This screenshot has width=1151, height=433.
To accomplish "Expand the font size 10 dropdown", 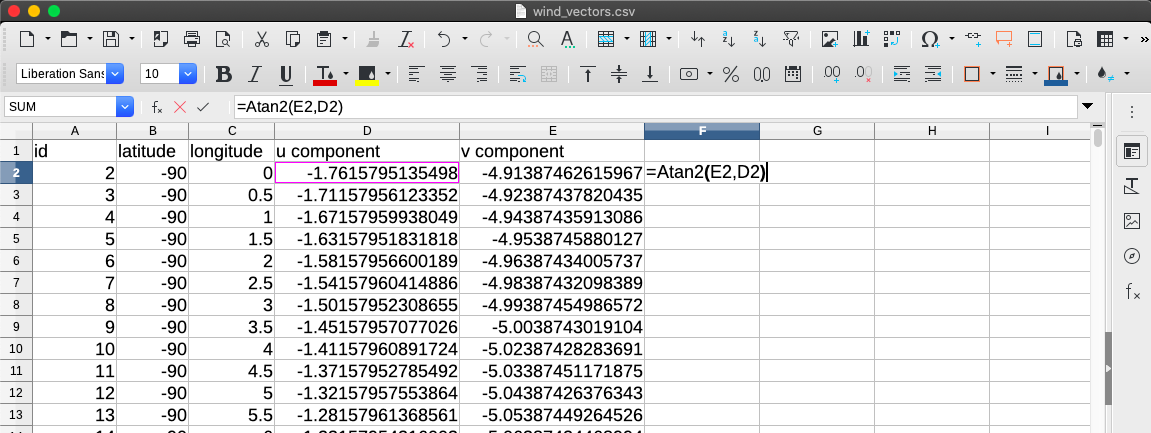I will (x=187, y=74).
